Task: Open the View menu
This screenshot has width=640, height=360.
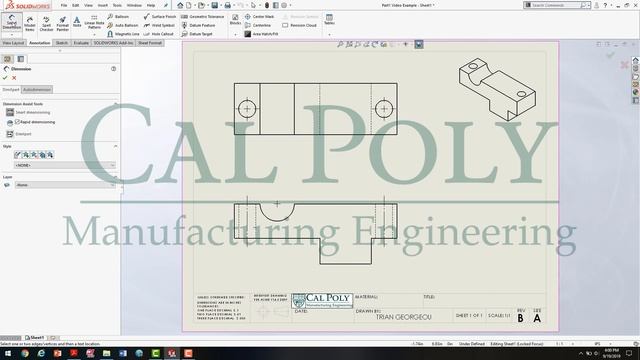Action: pos(88,5)
